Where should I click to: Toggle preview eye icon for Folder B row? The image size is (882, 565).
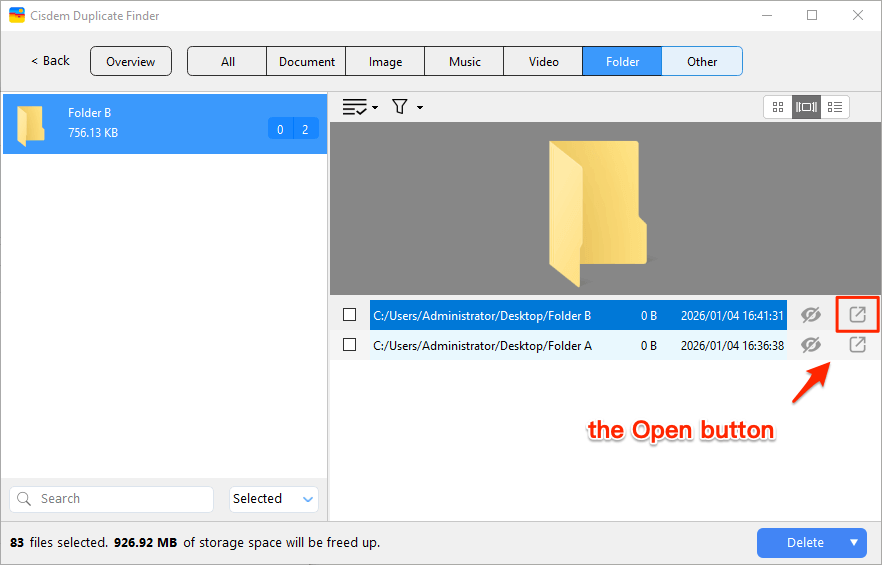point(811,315)
